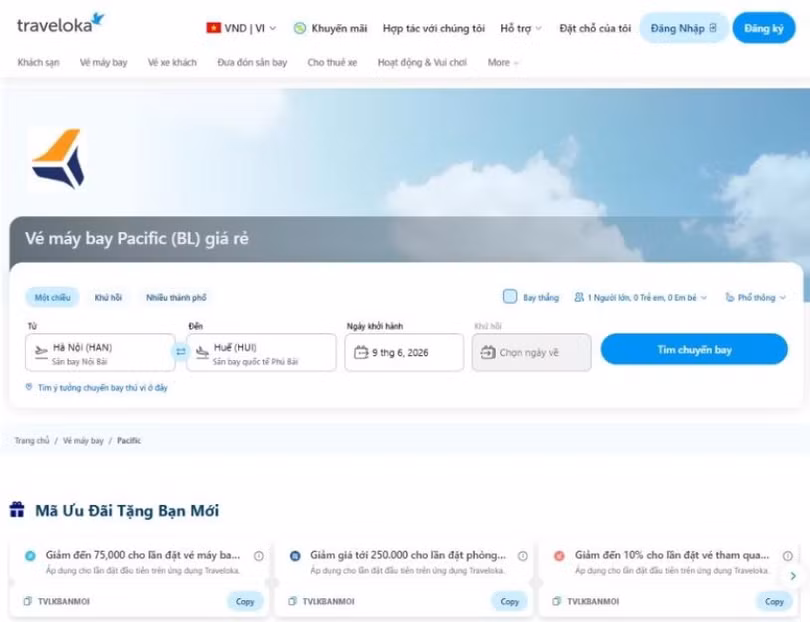This screenshot has height=622, width=810.
Task: Click the passengers people icon
Action: click(579, 298)
